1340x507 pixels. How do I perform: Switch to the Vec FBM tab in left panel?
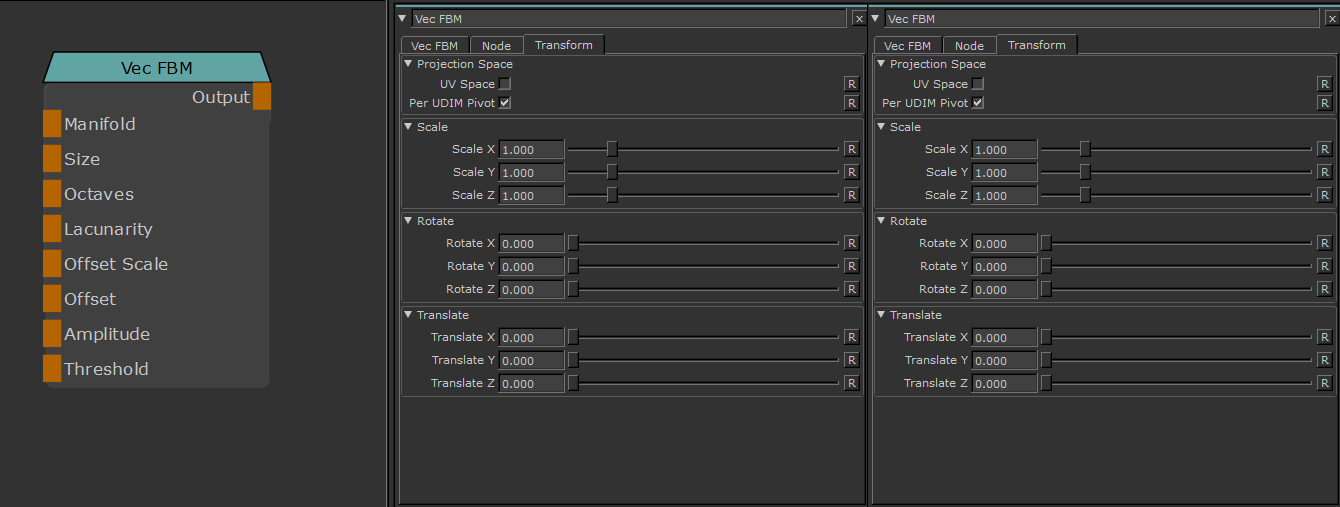[x=435, y=45]
